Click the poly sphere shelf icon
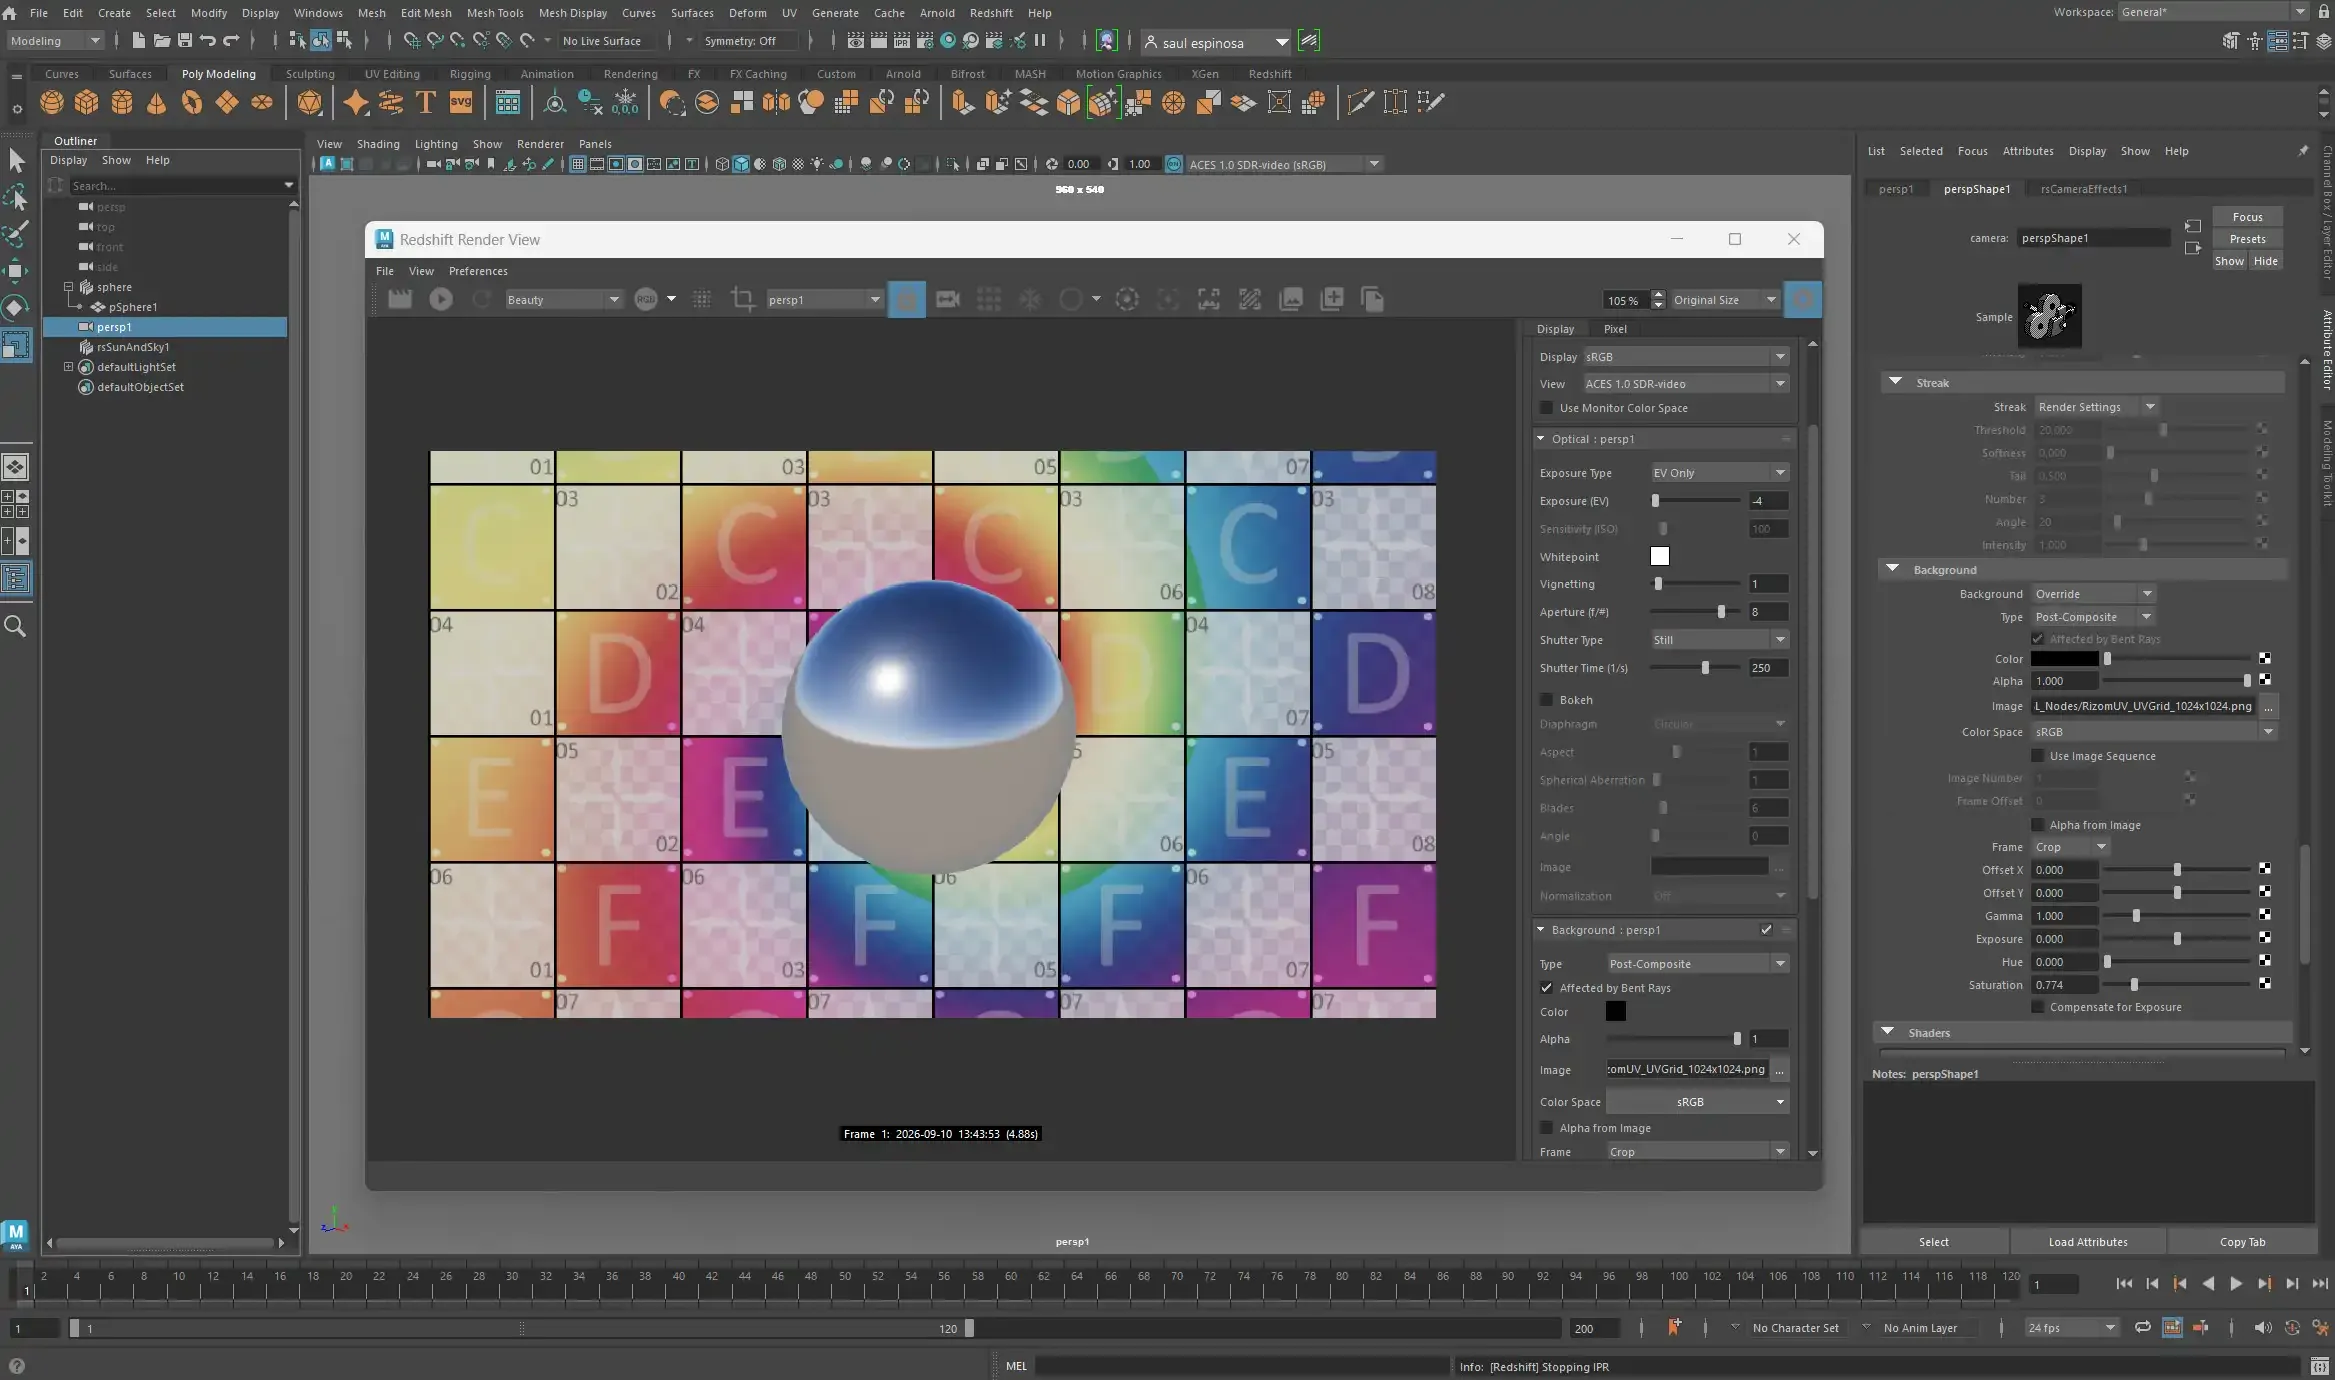The height and width of the screenshot is (1380, 2335). tap(51, 102)
